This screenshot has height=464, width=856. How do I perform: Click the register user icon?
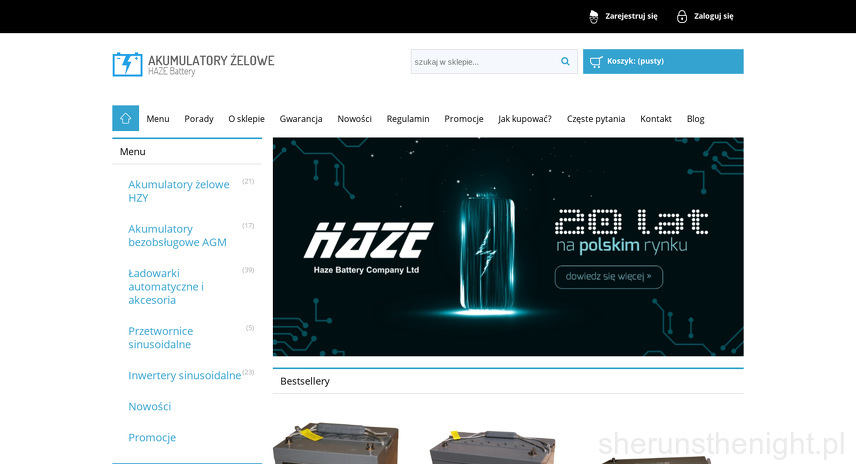coord(594,16)
